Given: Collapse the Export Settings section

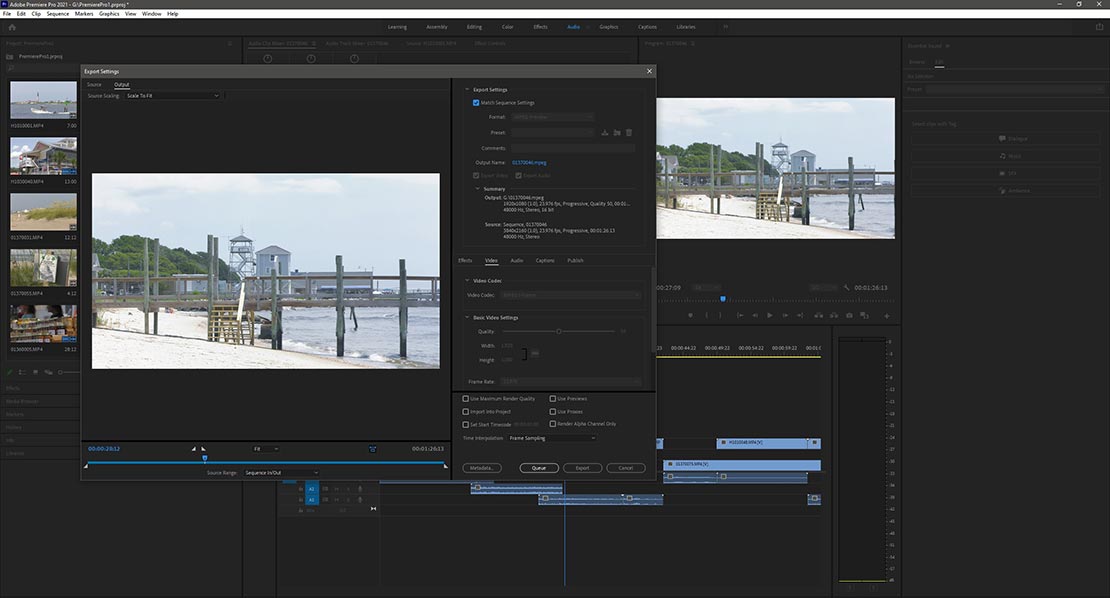Looking at the screenshot, I should click(x=467, y=90).
